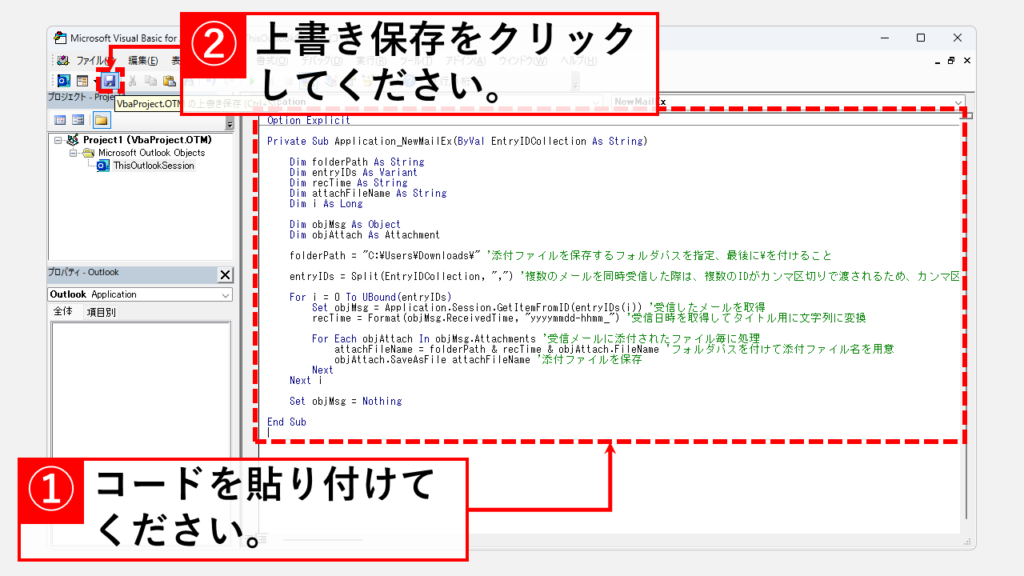Open the ファイル menu

95,61
